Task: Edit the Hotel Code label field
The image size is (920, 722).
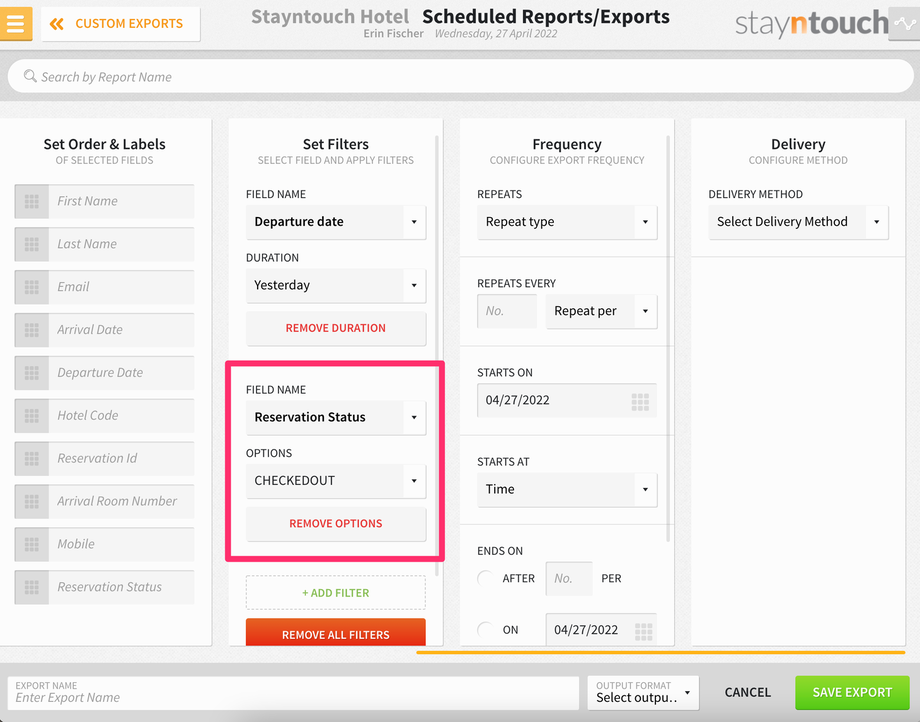Action: point(121,415)
